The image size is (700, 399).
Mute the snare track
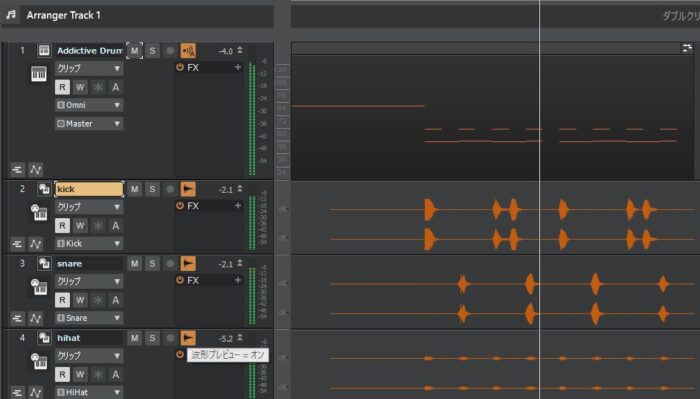[x=134, y=264]
